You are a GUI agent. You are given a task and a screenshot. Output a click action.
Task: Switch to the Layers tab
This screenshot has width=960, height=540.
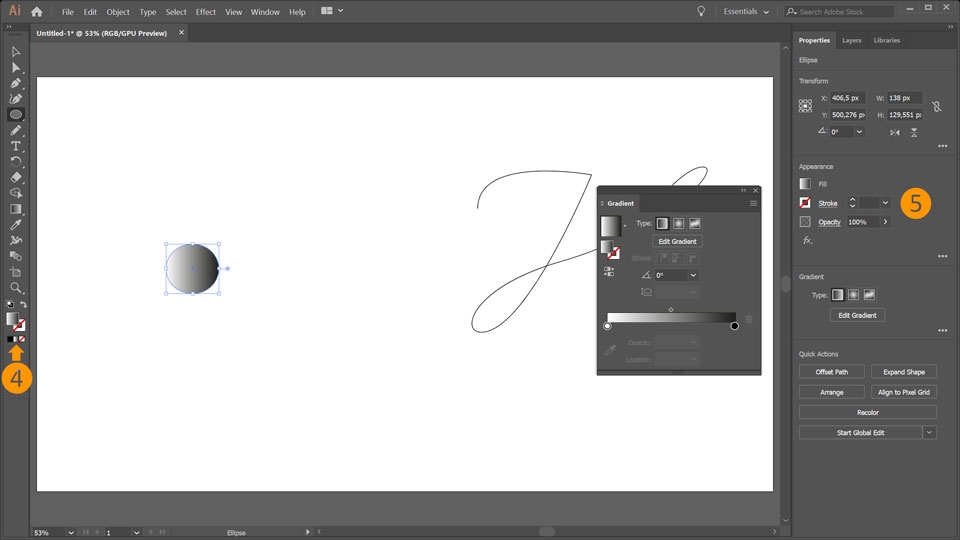point(852,40)
